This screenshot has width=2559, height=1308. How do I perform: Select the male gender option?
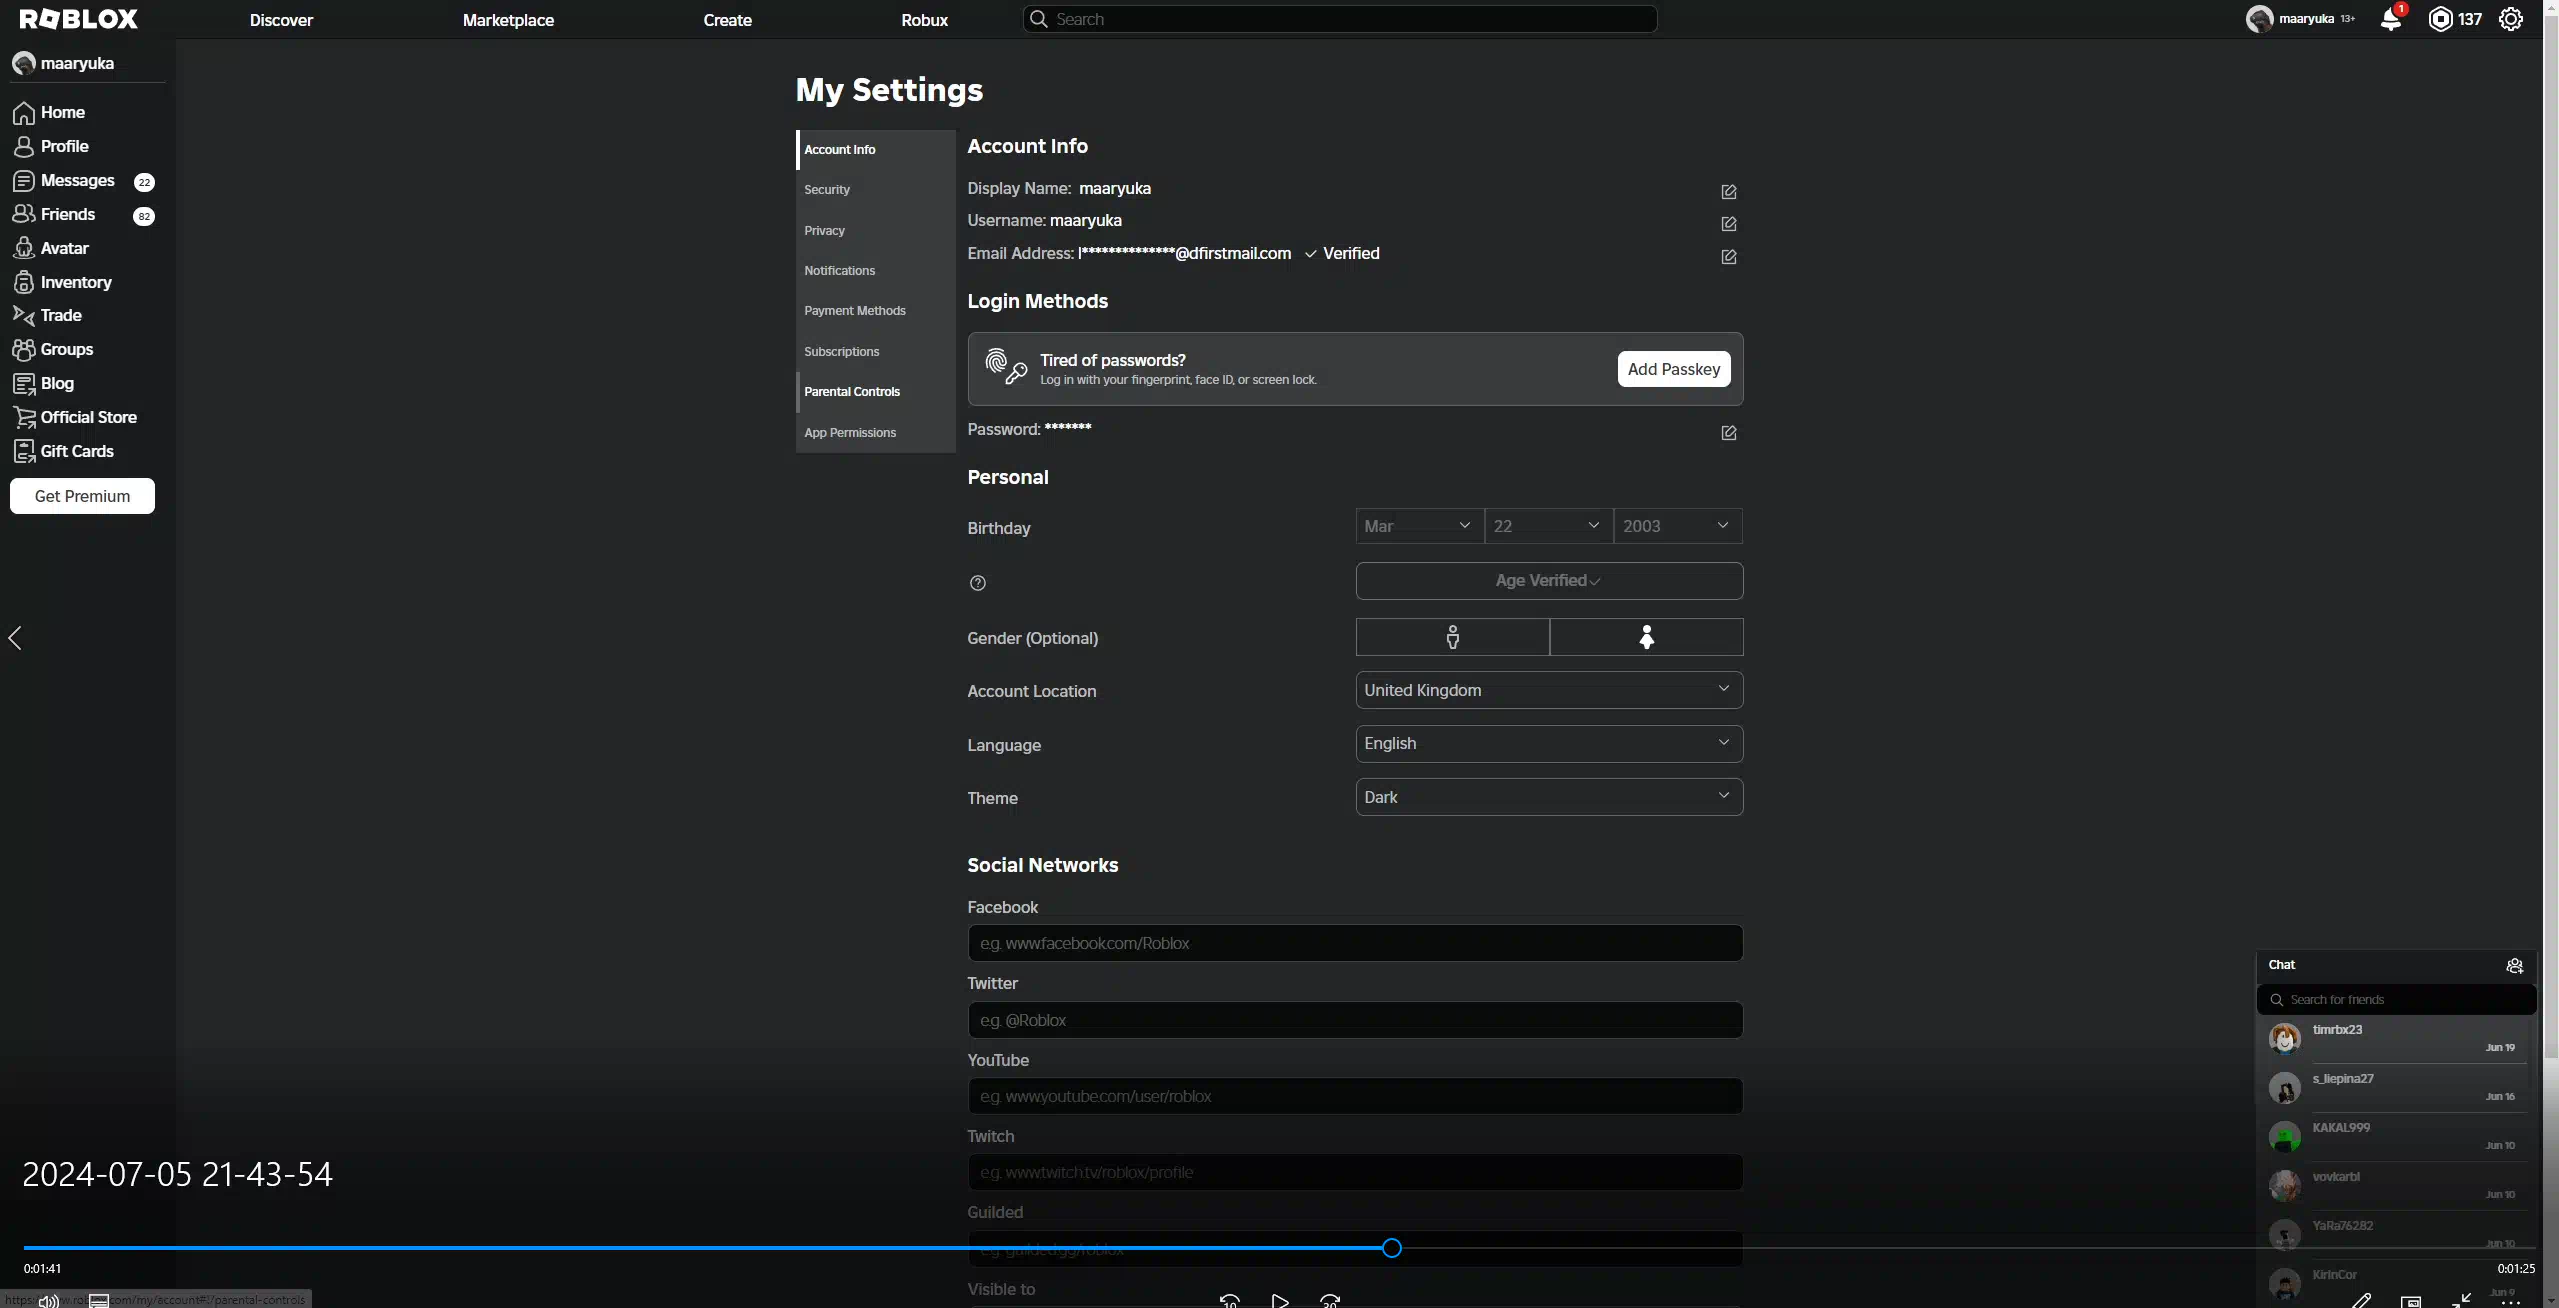click(1452, 637)
